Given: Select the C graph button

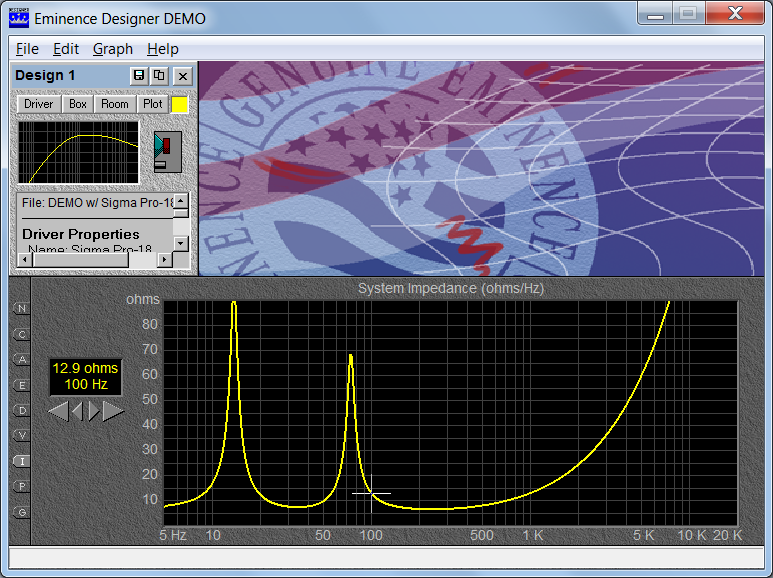Looking at the screenshot, I should [x=22, y=334].
